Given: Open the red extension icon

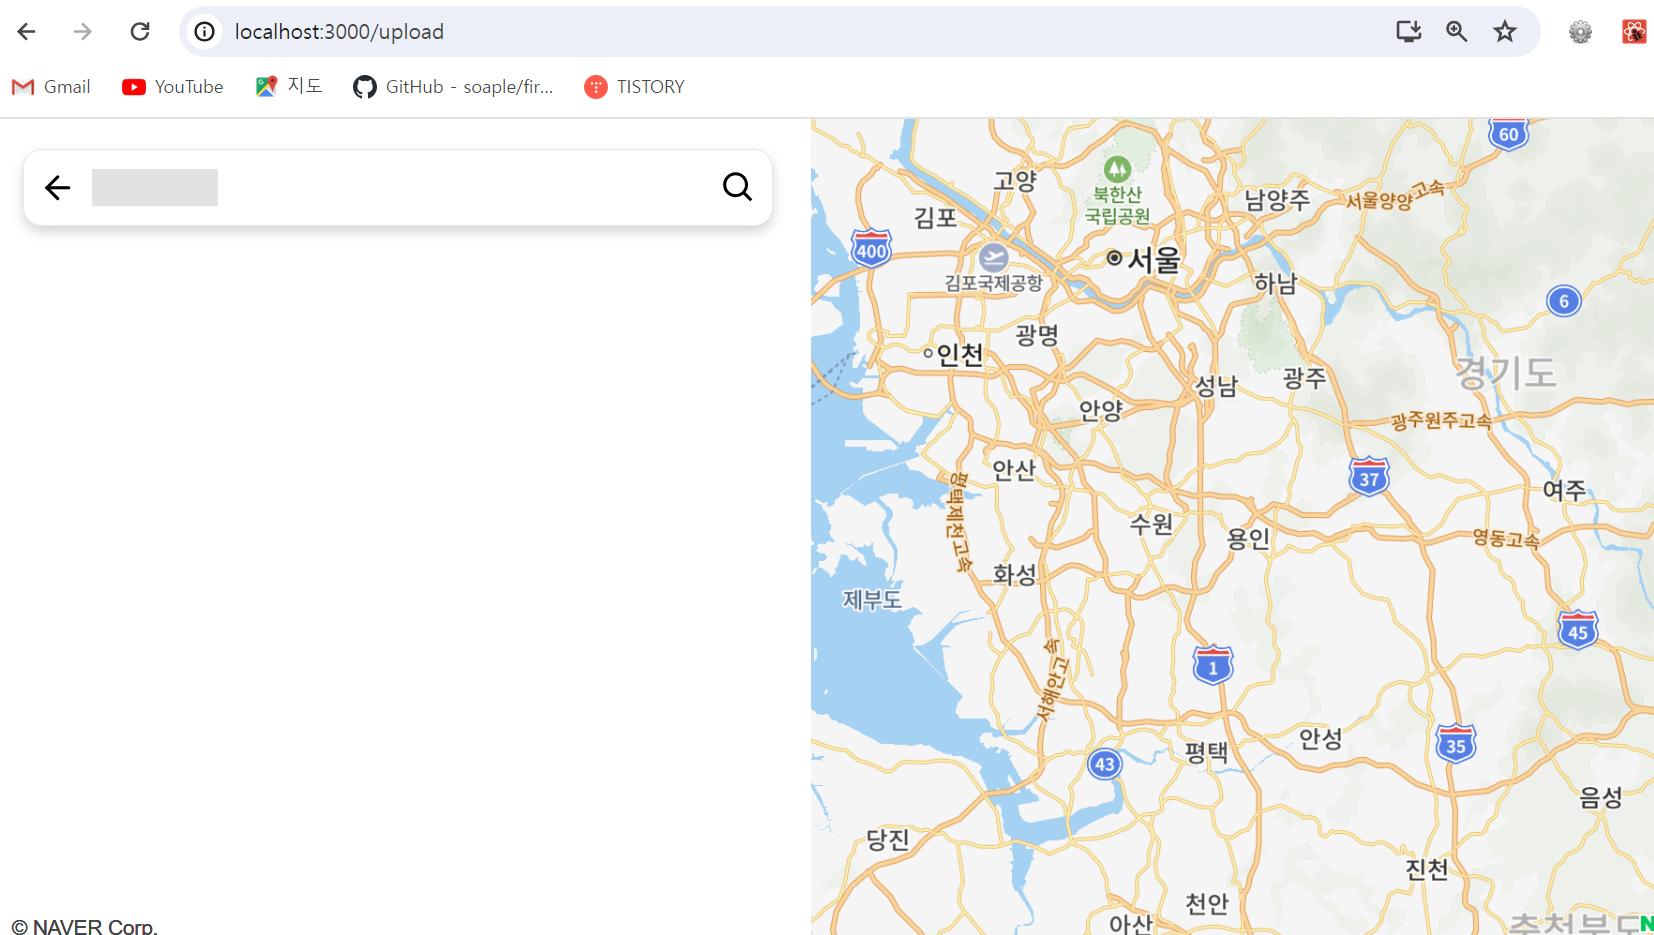Looking at the screenshot, I should 1634,32.
